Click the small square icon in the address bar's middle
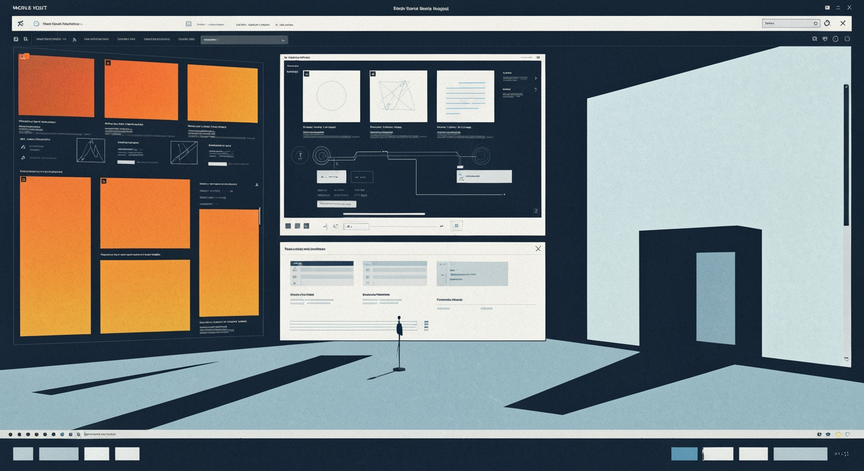Screen dimensions: 864x471 tap(188, 24)
